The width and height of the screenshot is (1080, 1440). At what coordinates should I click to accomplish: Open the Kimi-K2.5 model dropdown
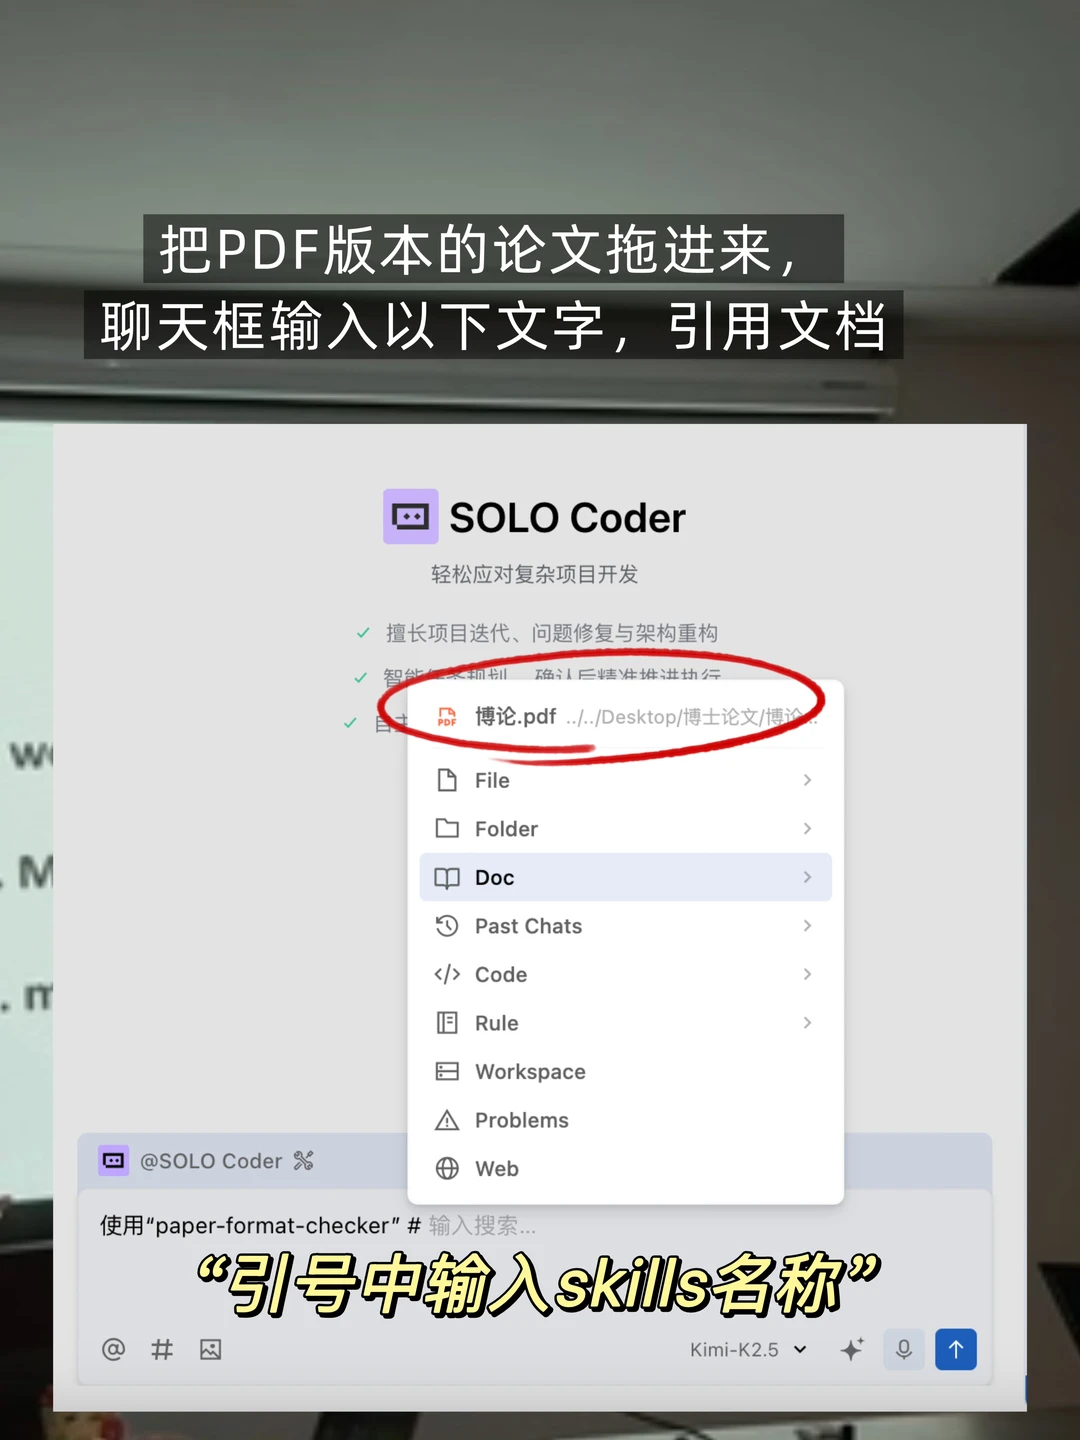(748, 1350)
